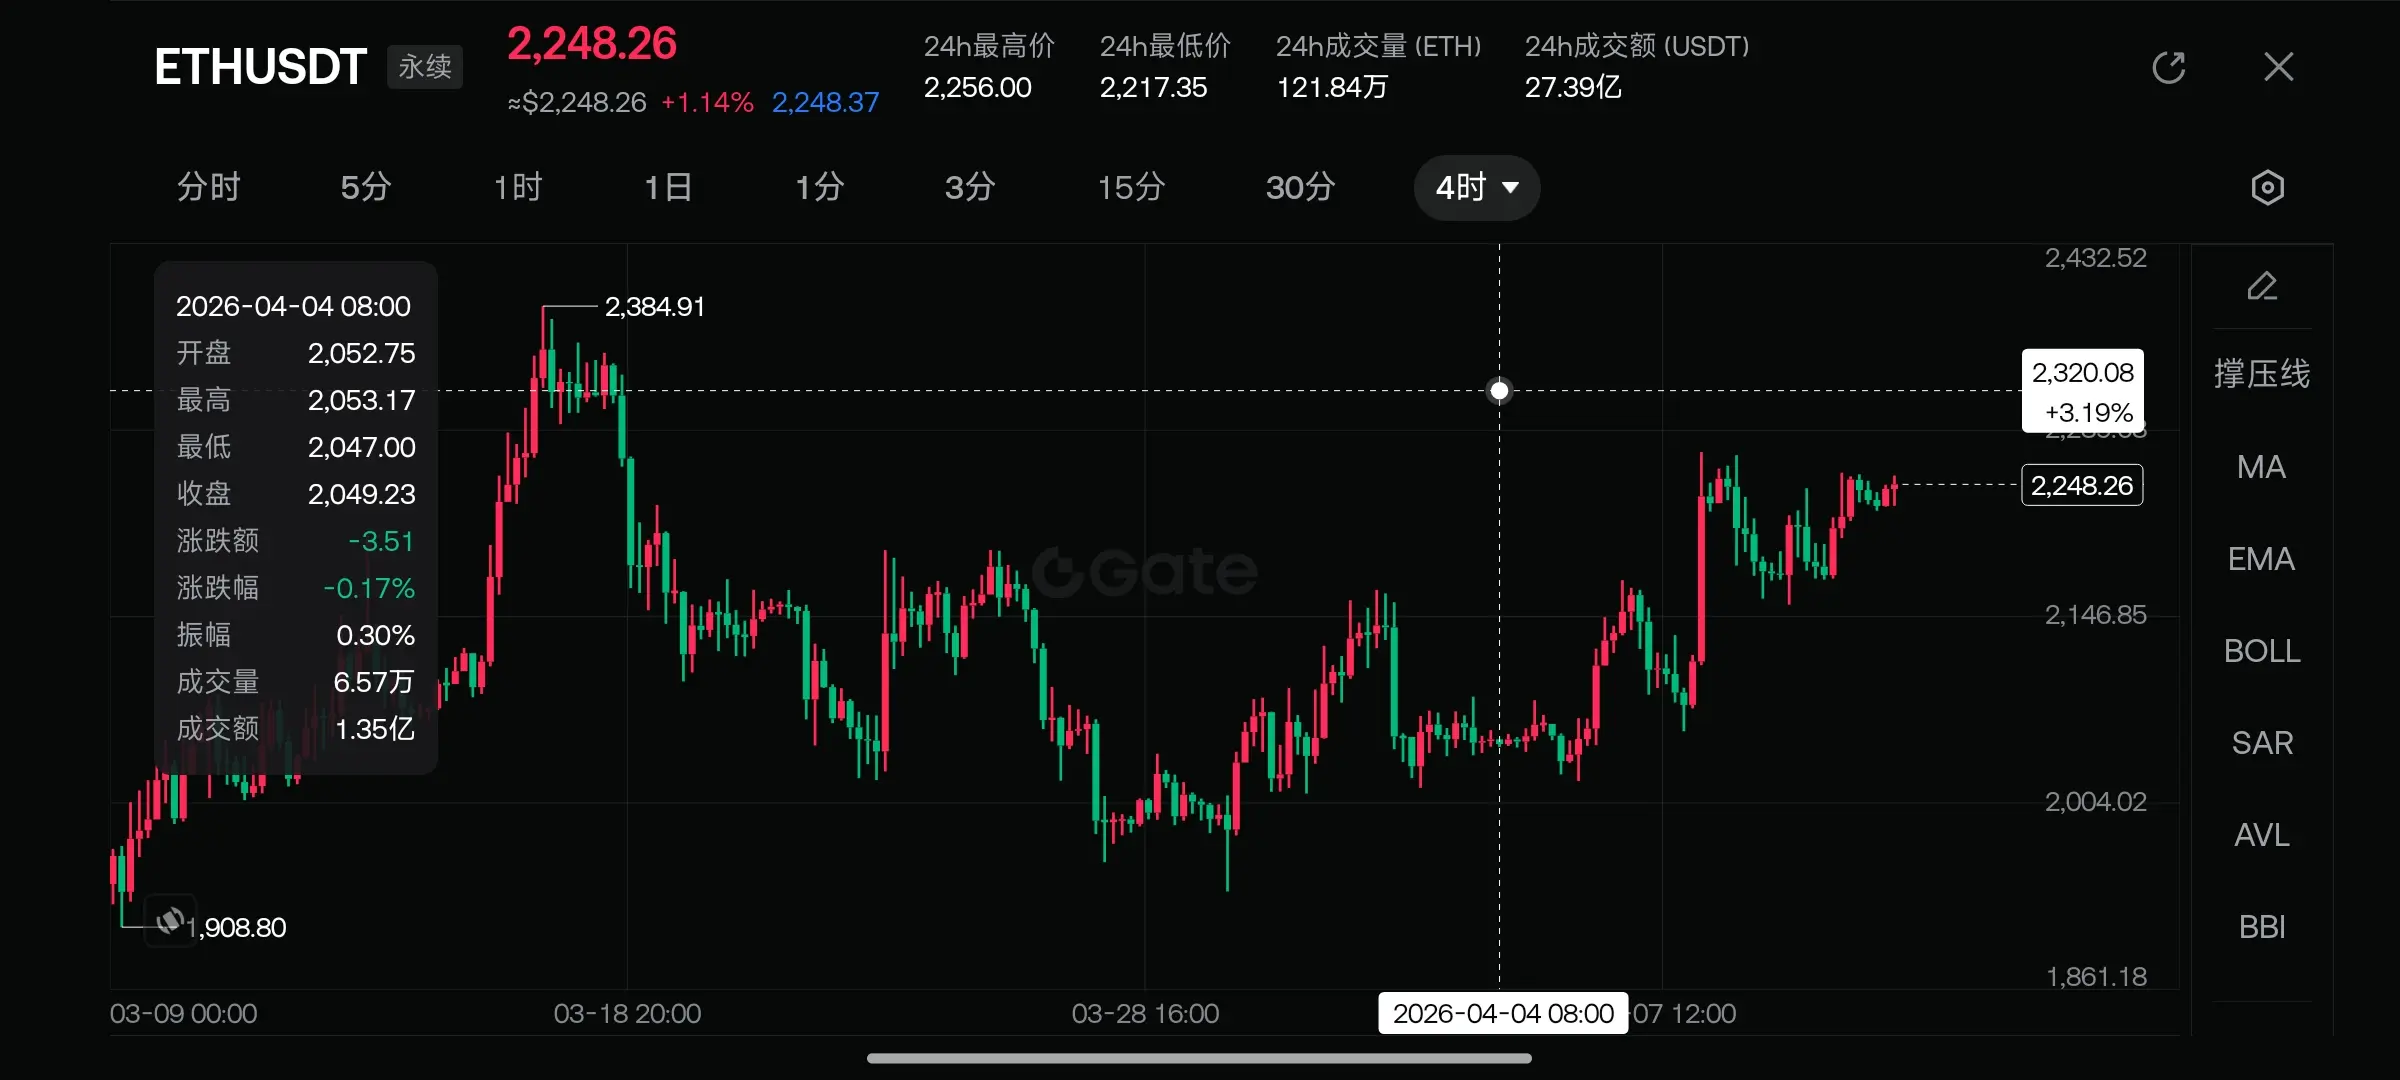Enable the AVL indicator
Screen dimensions: 2400x1080
pyautogui.click(x=2261, y=835)
